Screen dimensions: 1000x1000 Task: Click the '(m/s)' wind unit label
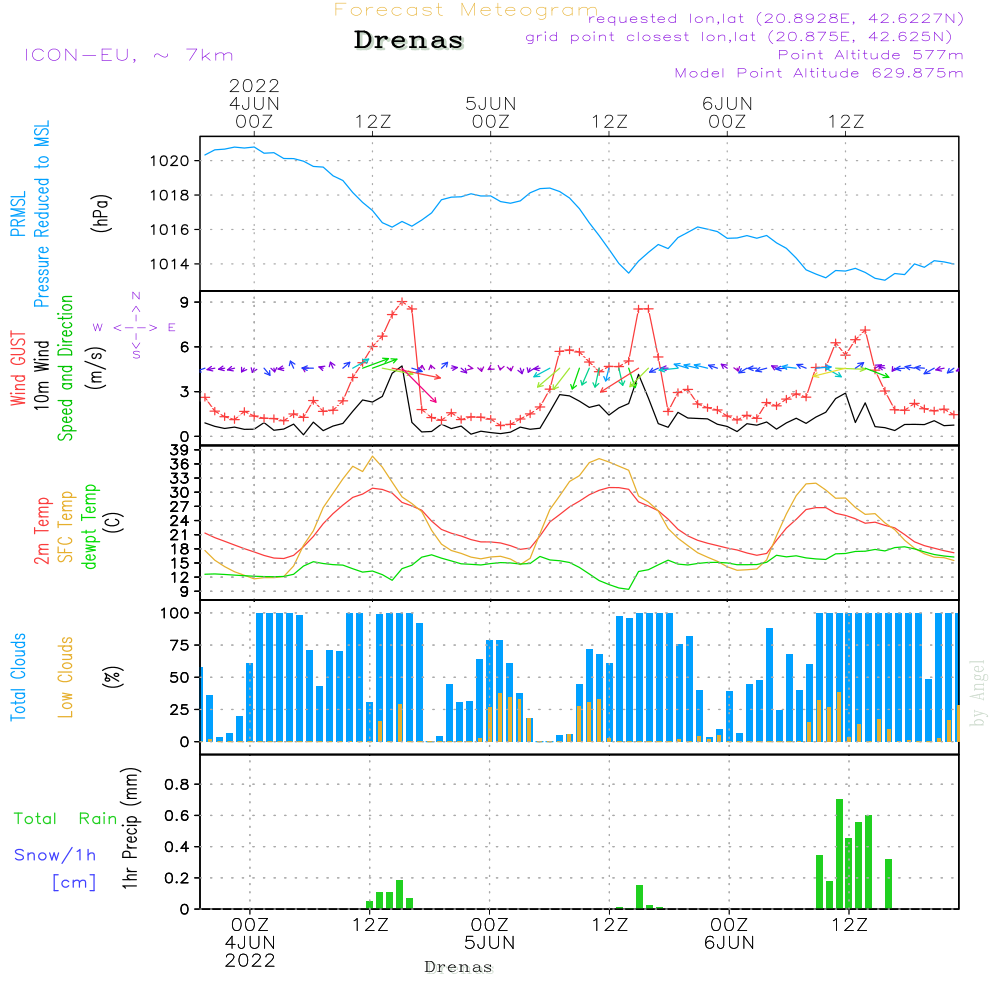tap(97, 368)
